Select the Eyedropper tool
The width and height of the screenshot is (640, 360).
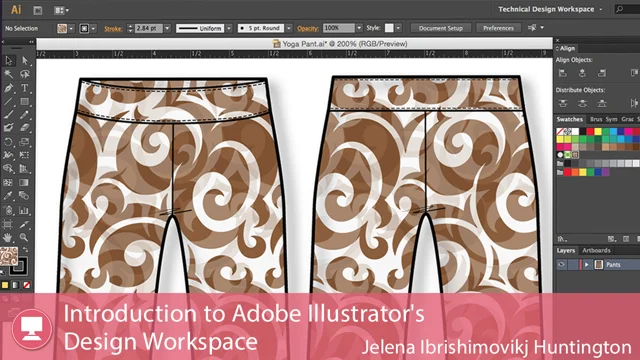[x=9, y=196]
